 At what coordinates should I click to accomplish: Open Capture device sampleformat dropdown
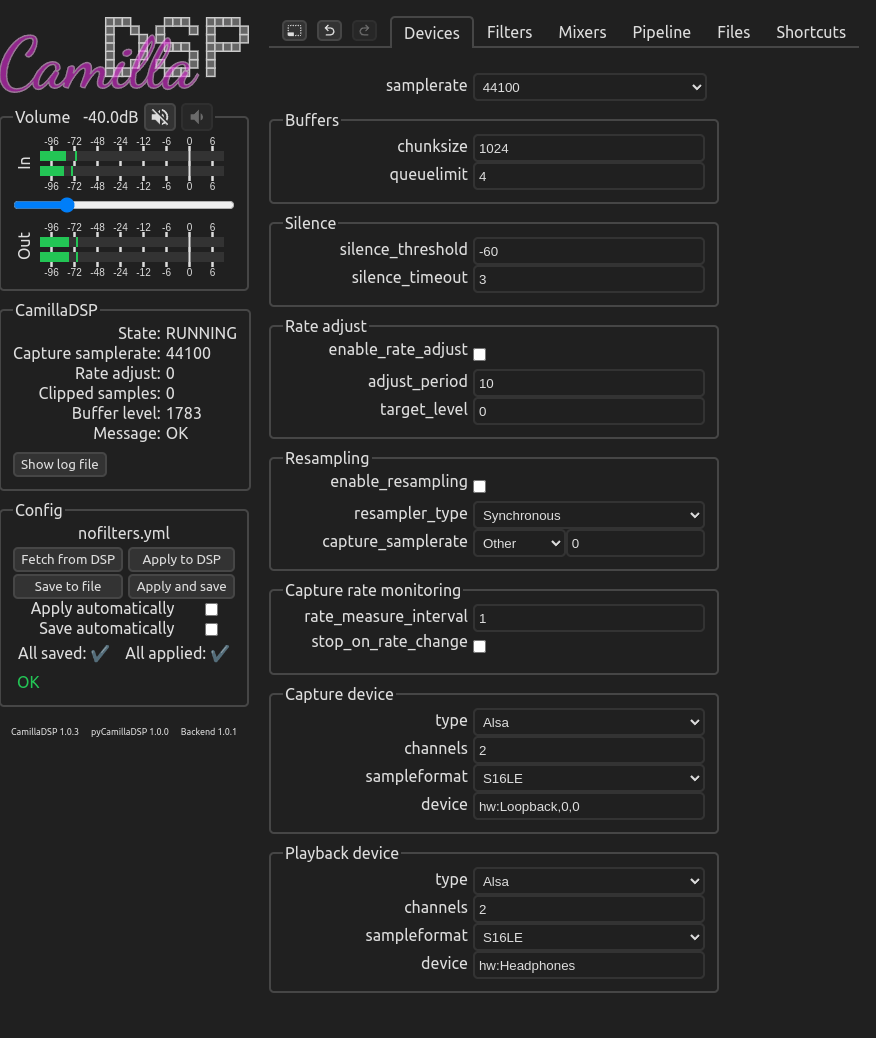tap(589, 778)
